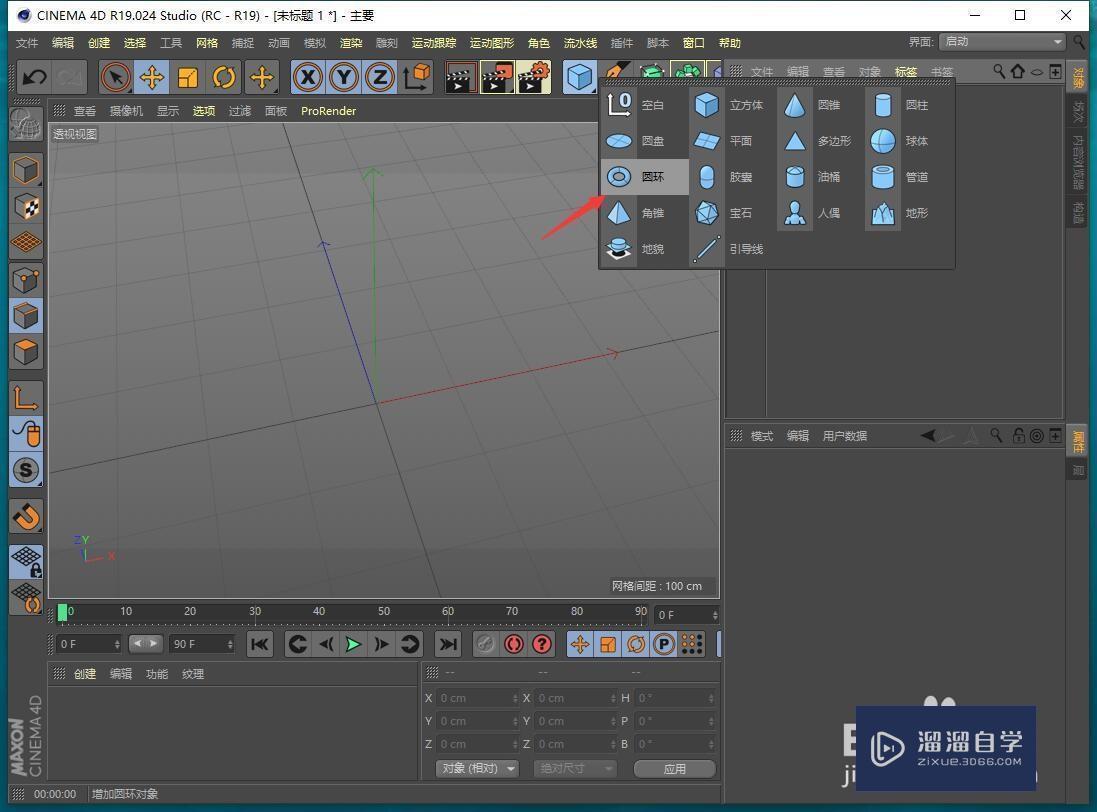Step to the previous frame
Screen dimensions: 1097x812
point(326,644)
